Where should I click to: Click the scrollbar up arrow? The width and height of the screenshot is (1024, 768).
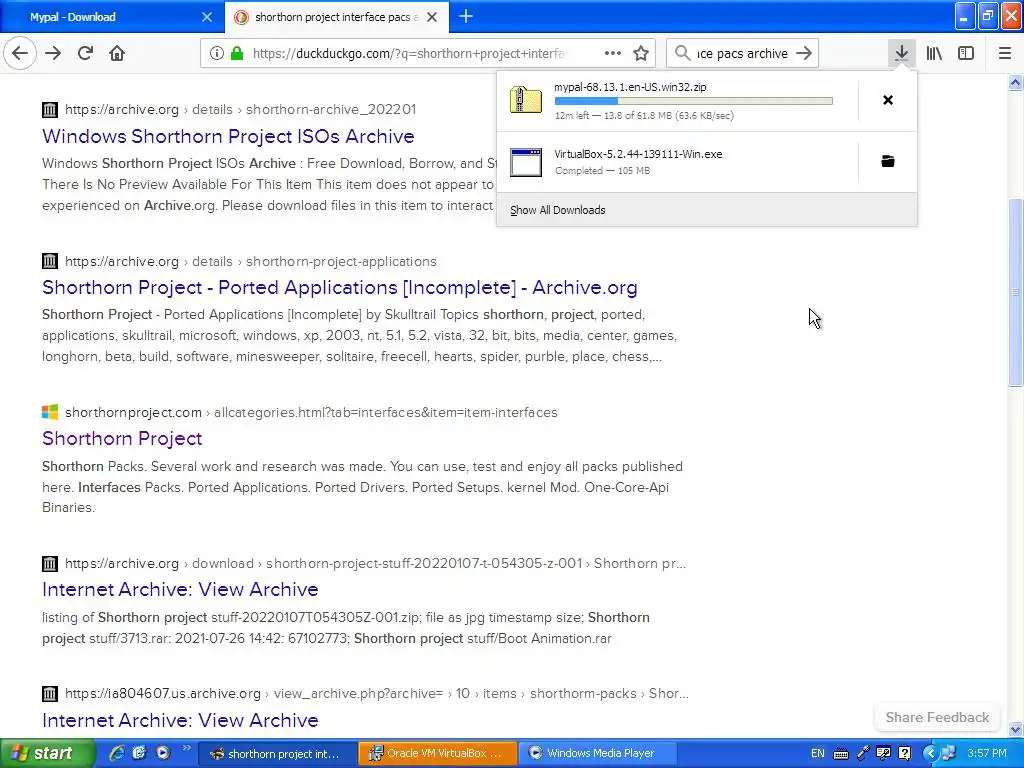click(1015, 82)
